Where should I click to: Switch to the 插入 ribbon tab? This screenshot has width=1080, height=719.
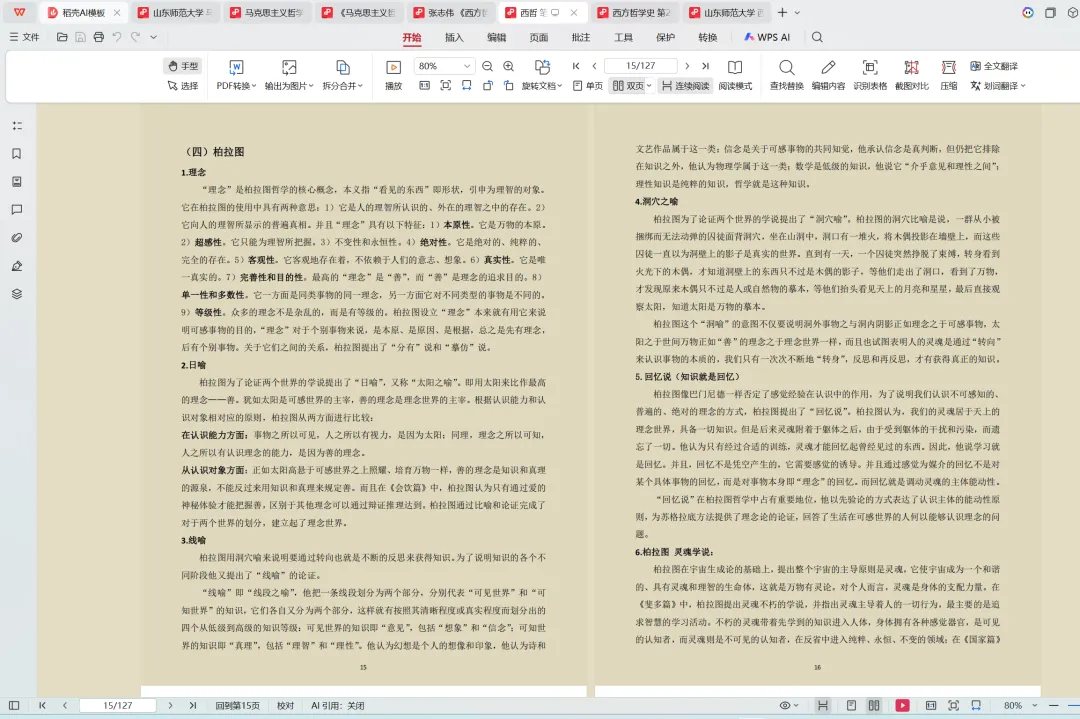[x=454, y=37]
